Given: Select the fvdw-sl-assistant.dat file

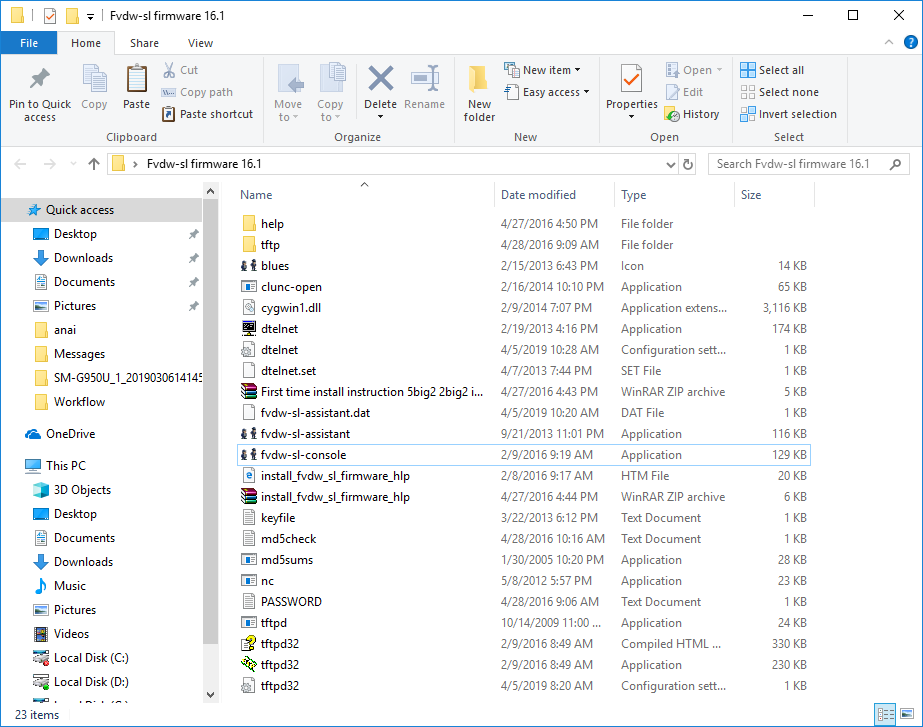Looking at the screenshot, I should pyautogui.click(x=523, y=413).
